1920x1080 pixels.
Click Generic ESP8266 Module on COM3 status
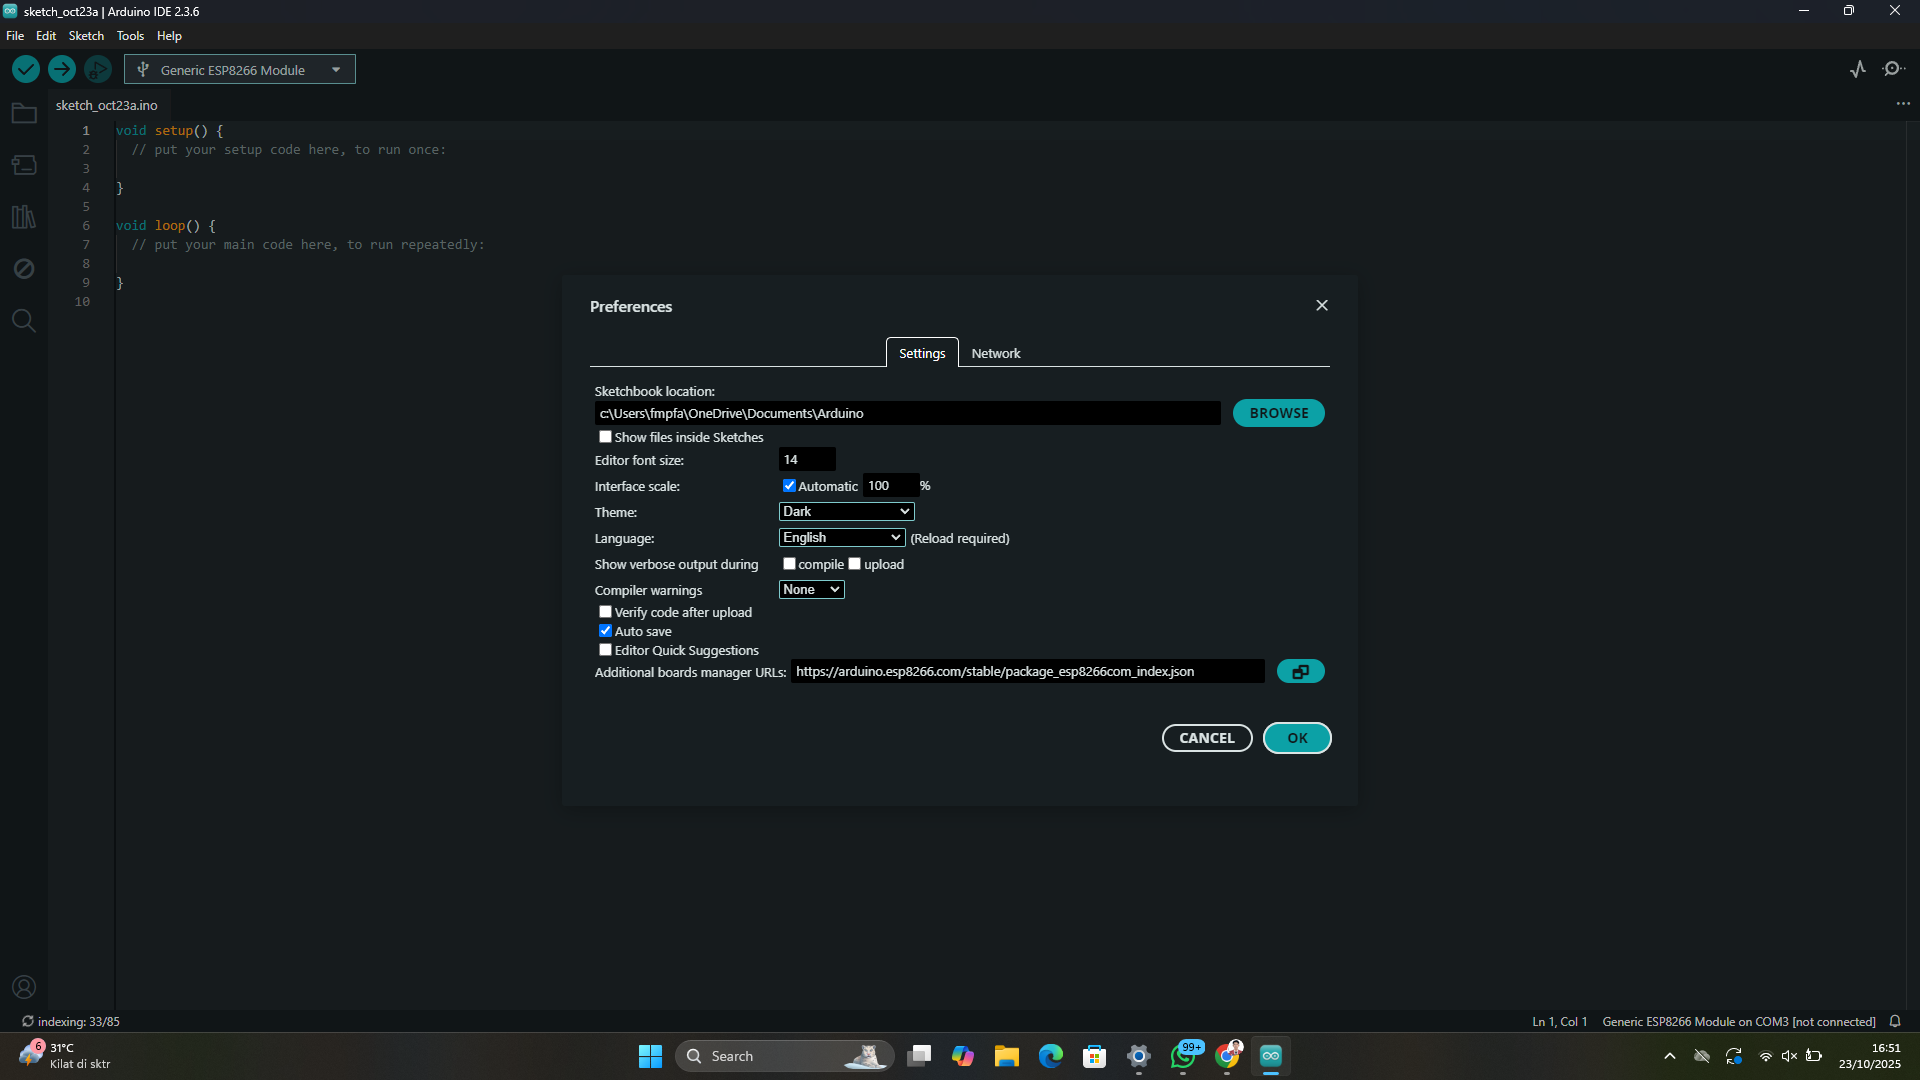tap(1739, 1021)
